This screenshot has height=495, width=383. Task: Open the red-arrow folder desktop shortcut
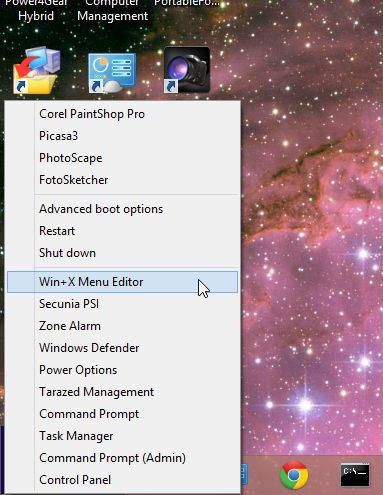[37, 70]
